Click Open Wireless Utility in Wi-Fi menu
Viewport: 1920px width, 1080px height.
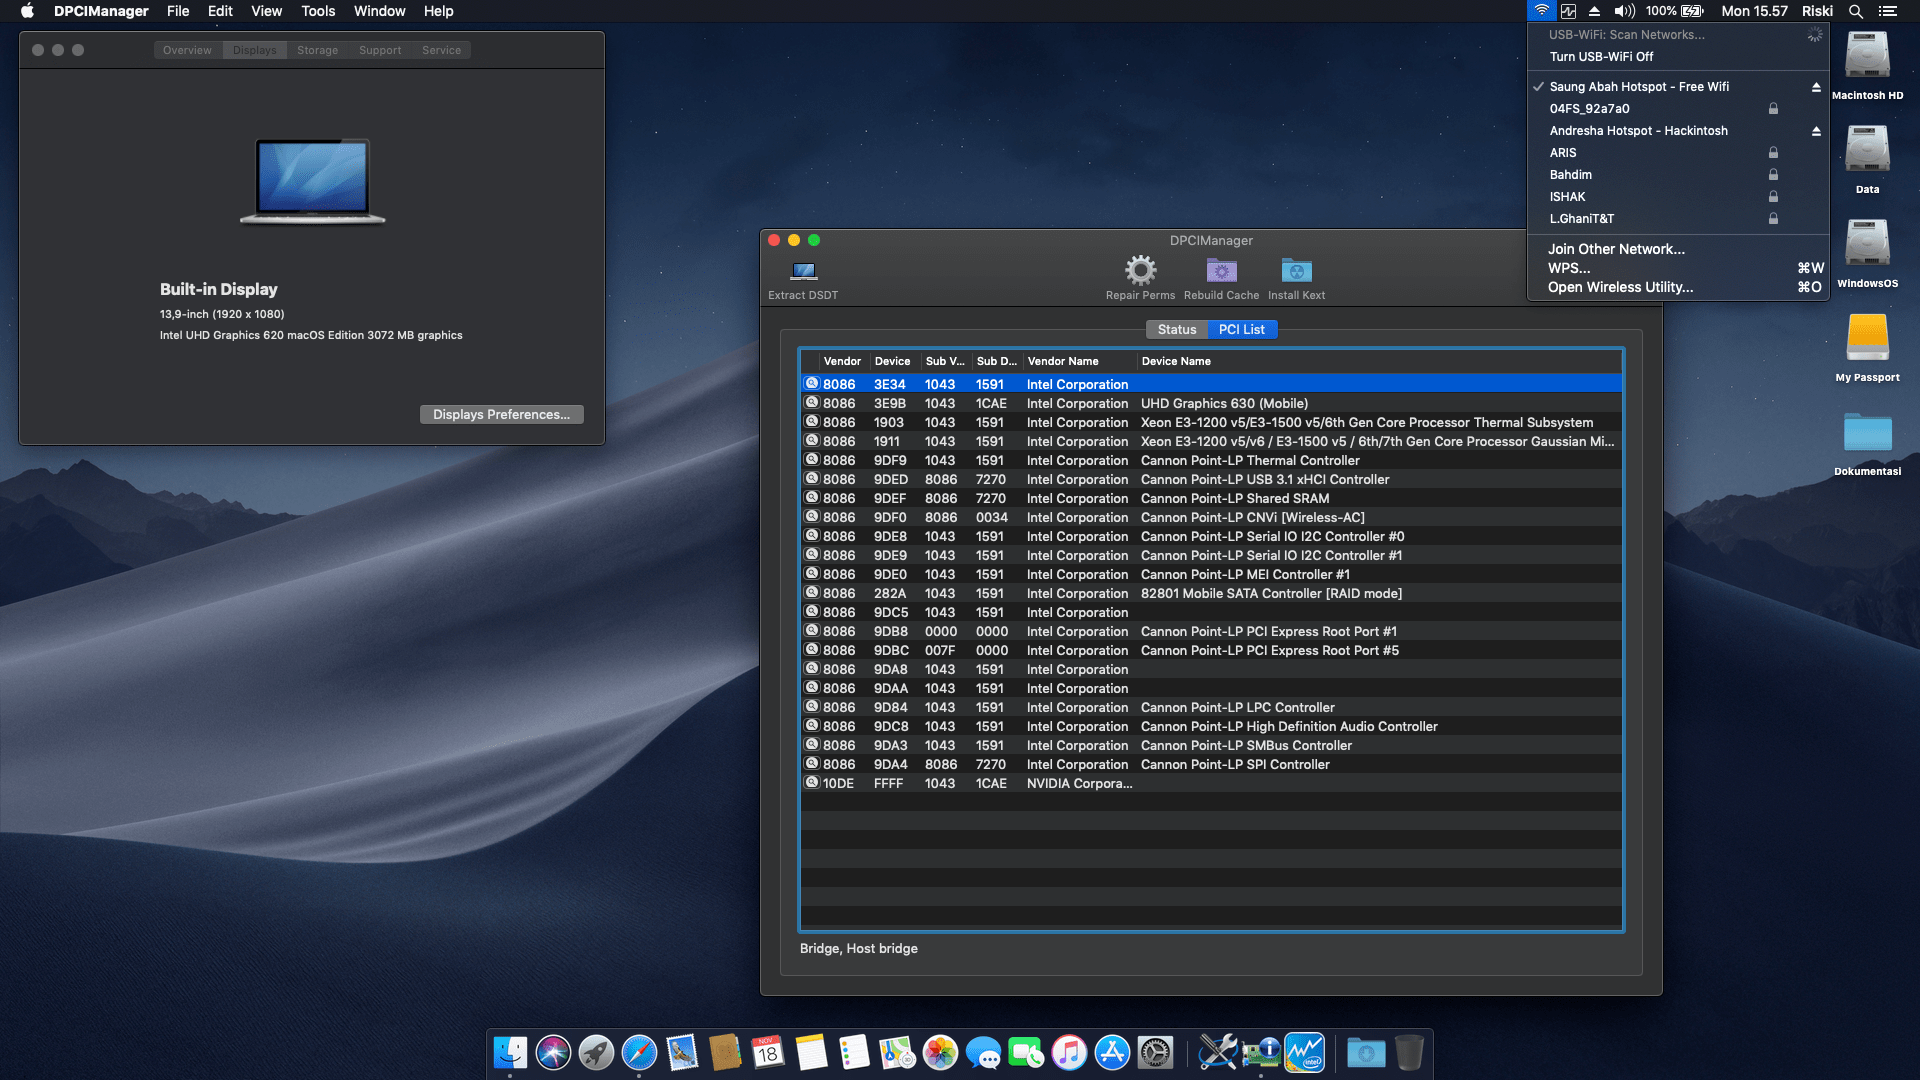tap(1620, 287)
